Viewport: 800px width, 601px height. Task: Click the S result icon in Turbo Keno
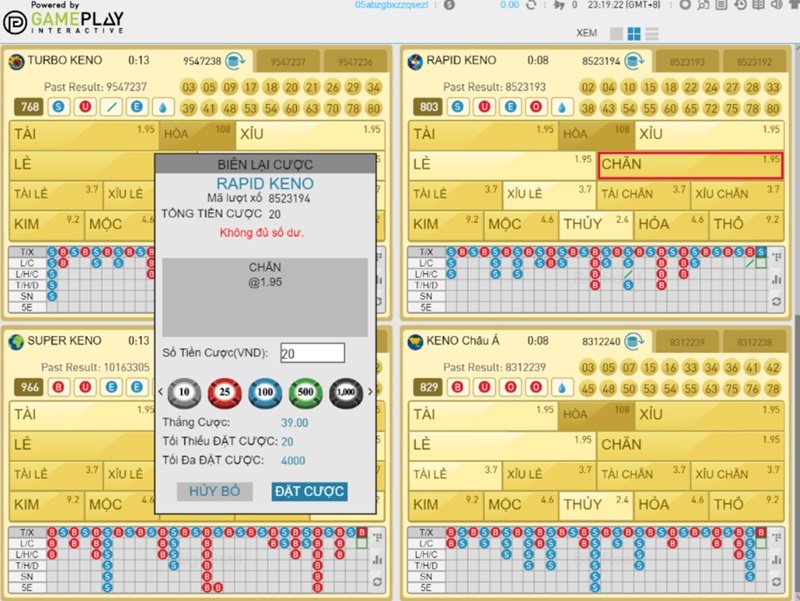[x=59, y=107]
